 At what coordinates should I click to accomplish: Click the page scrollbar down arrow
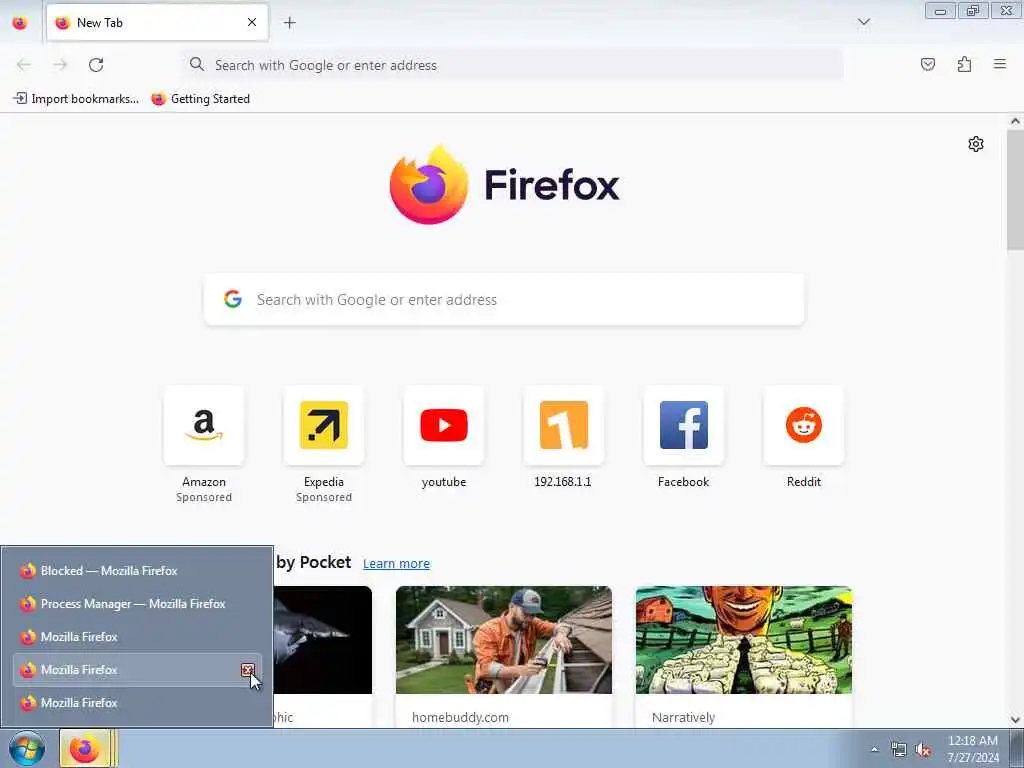pos(1015,720)
